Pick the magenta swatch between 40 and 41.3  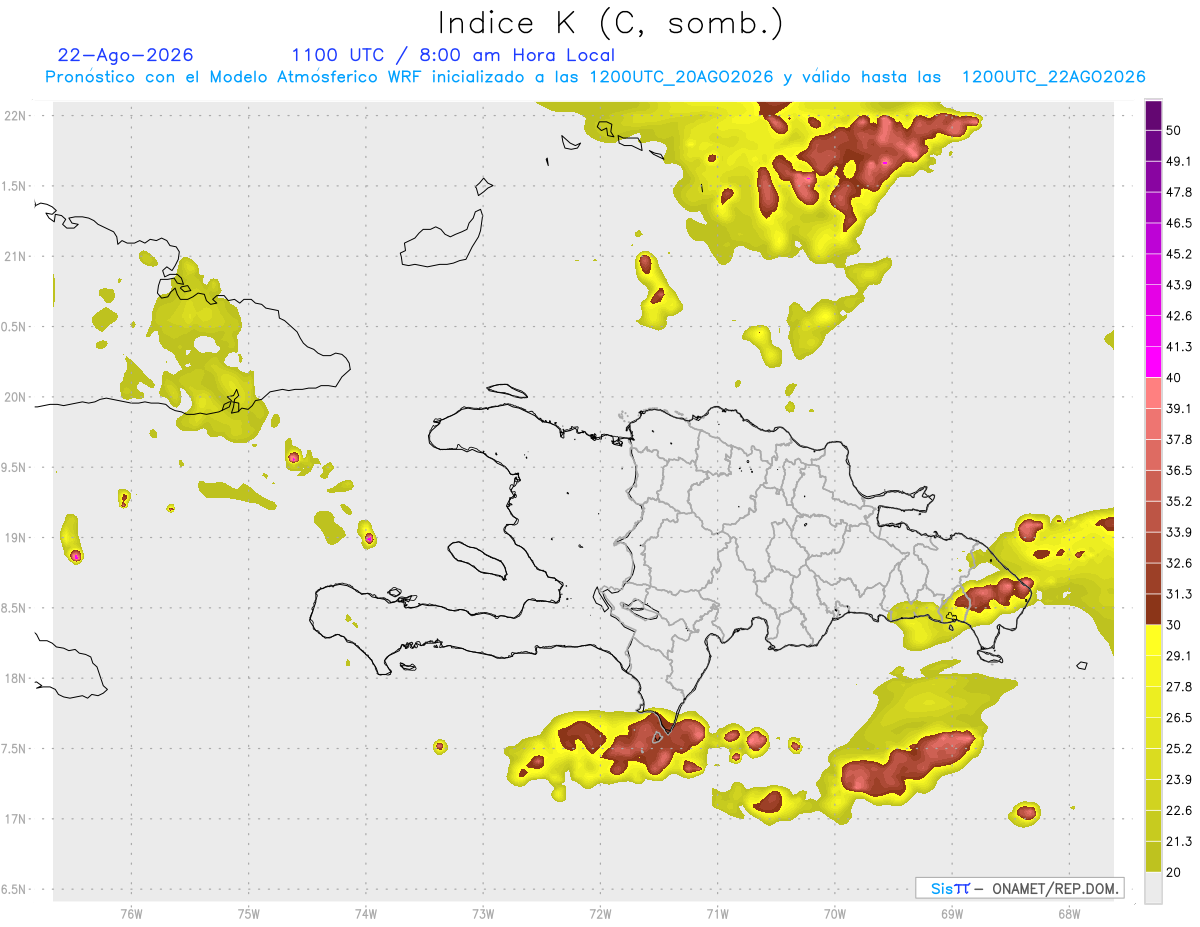click(1154, 363)
